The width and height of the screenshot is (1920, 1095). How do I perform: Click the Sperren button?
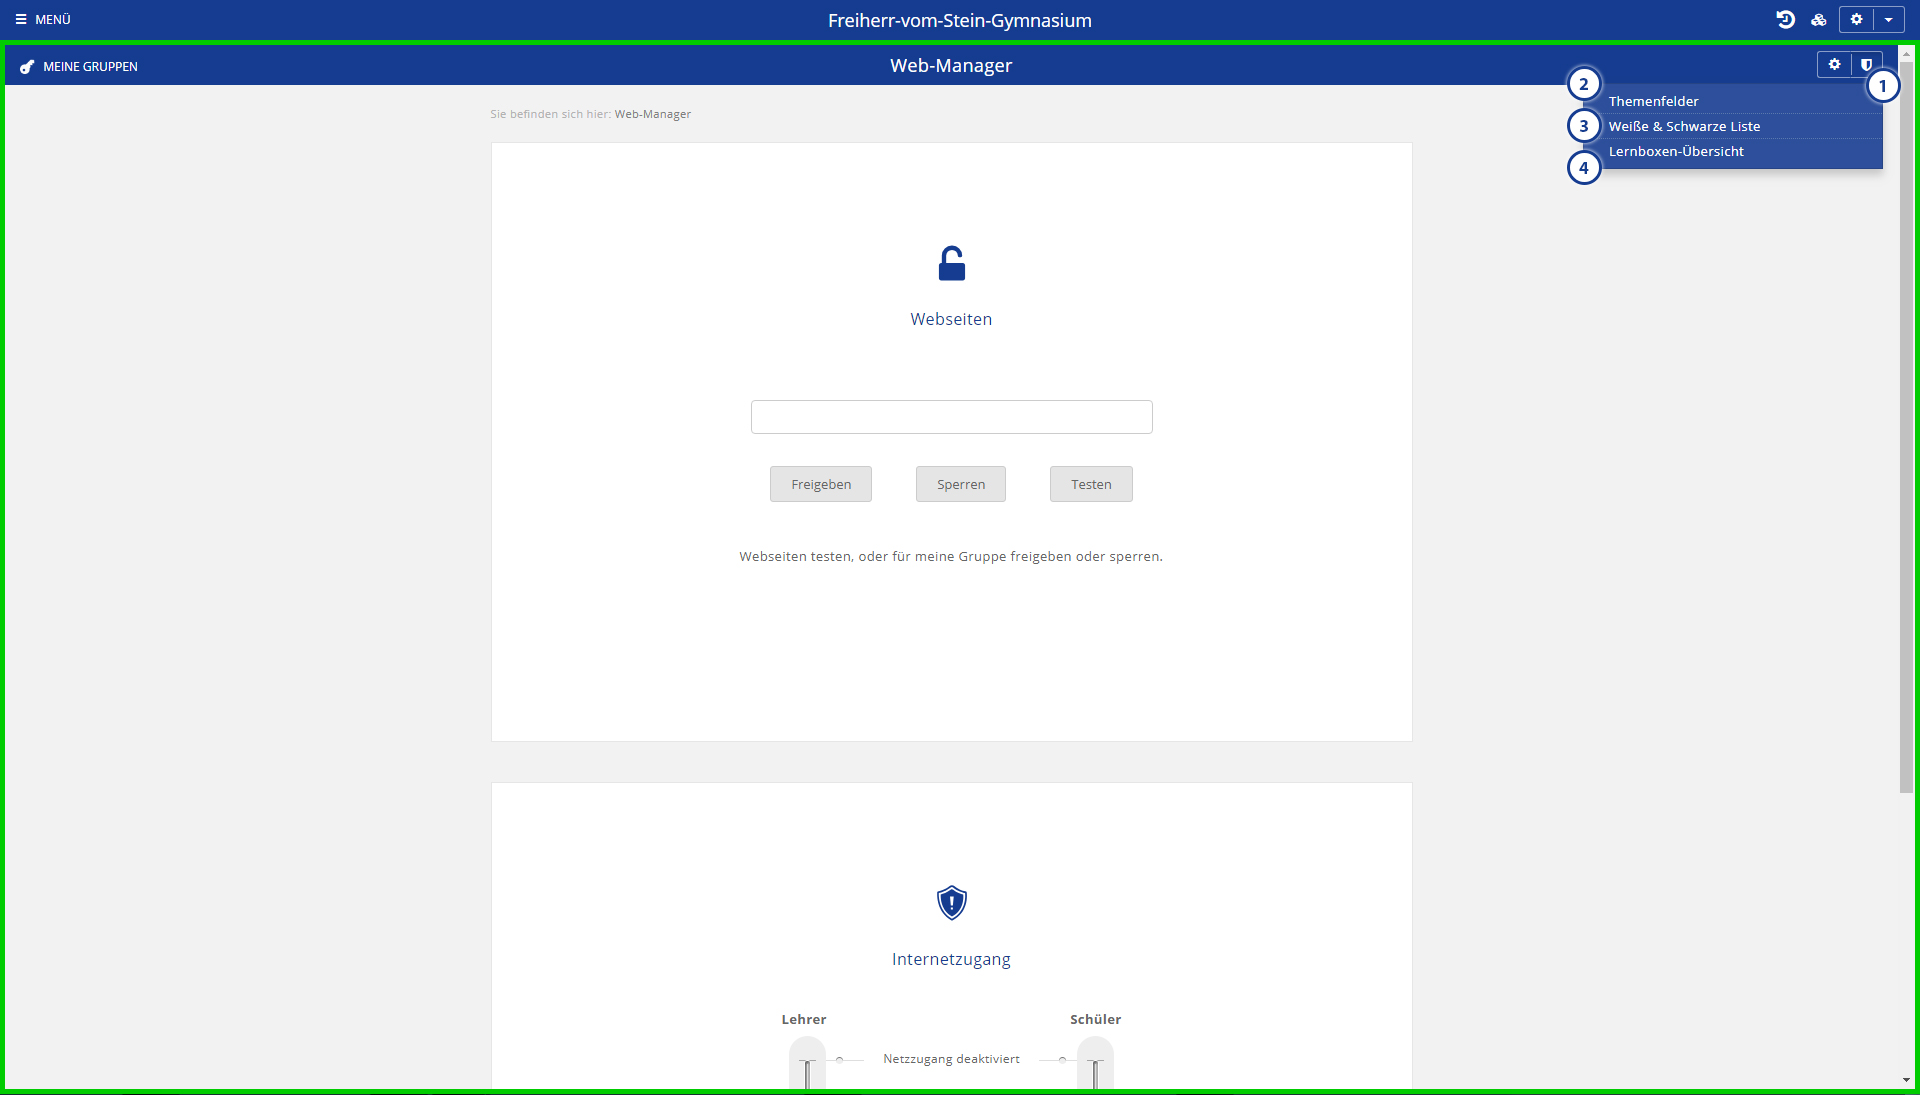pos(961,484)
